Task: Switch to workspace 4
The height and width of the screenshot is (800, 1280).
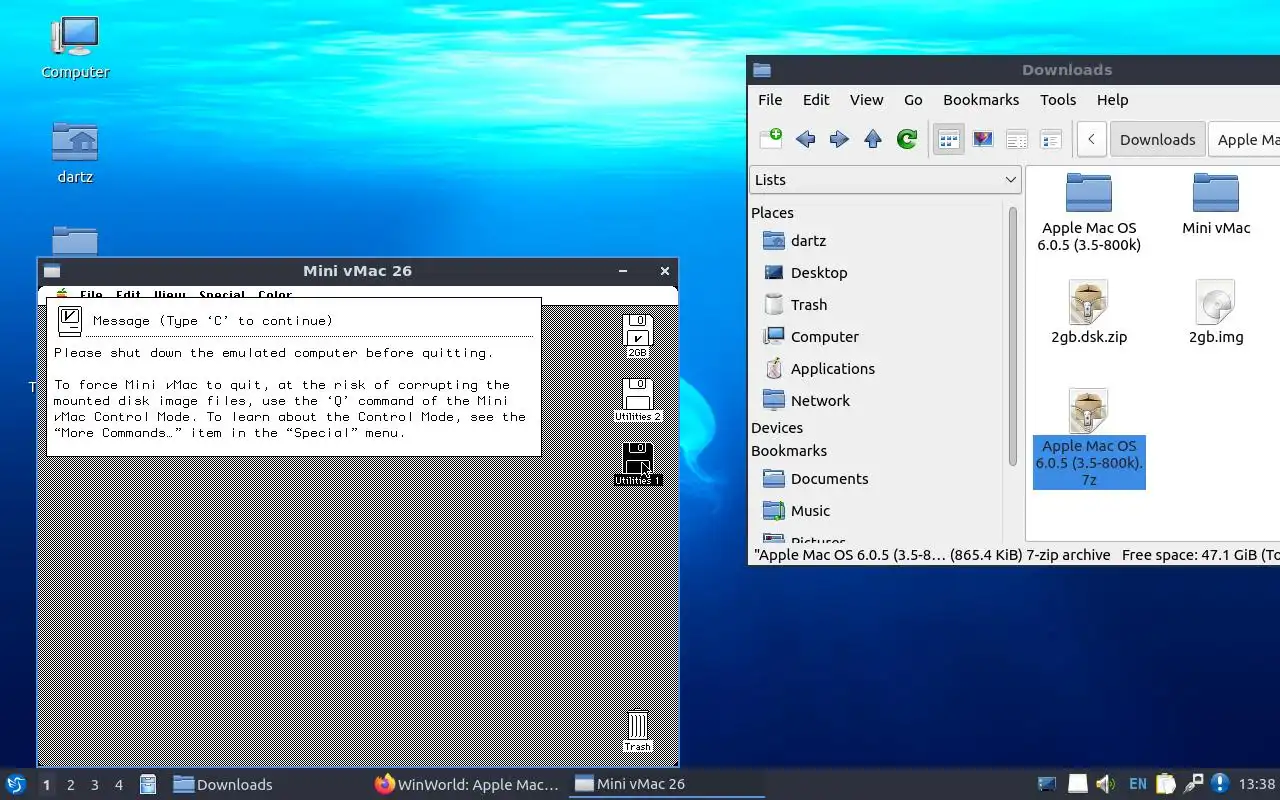Action: pyautogui.click(x=118, y=785)
